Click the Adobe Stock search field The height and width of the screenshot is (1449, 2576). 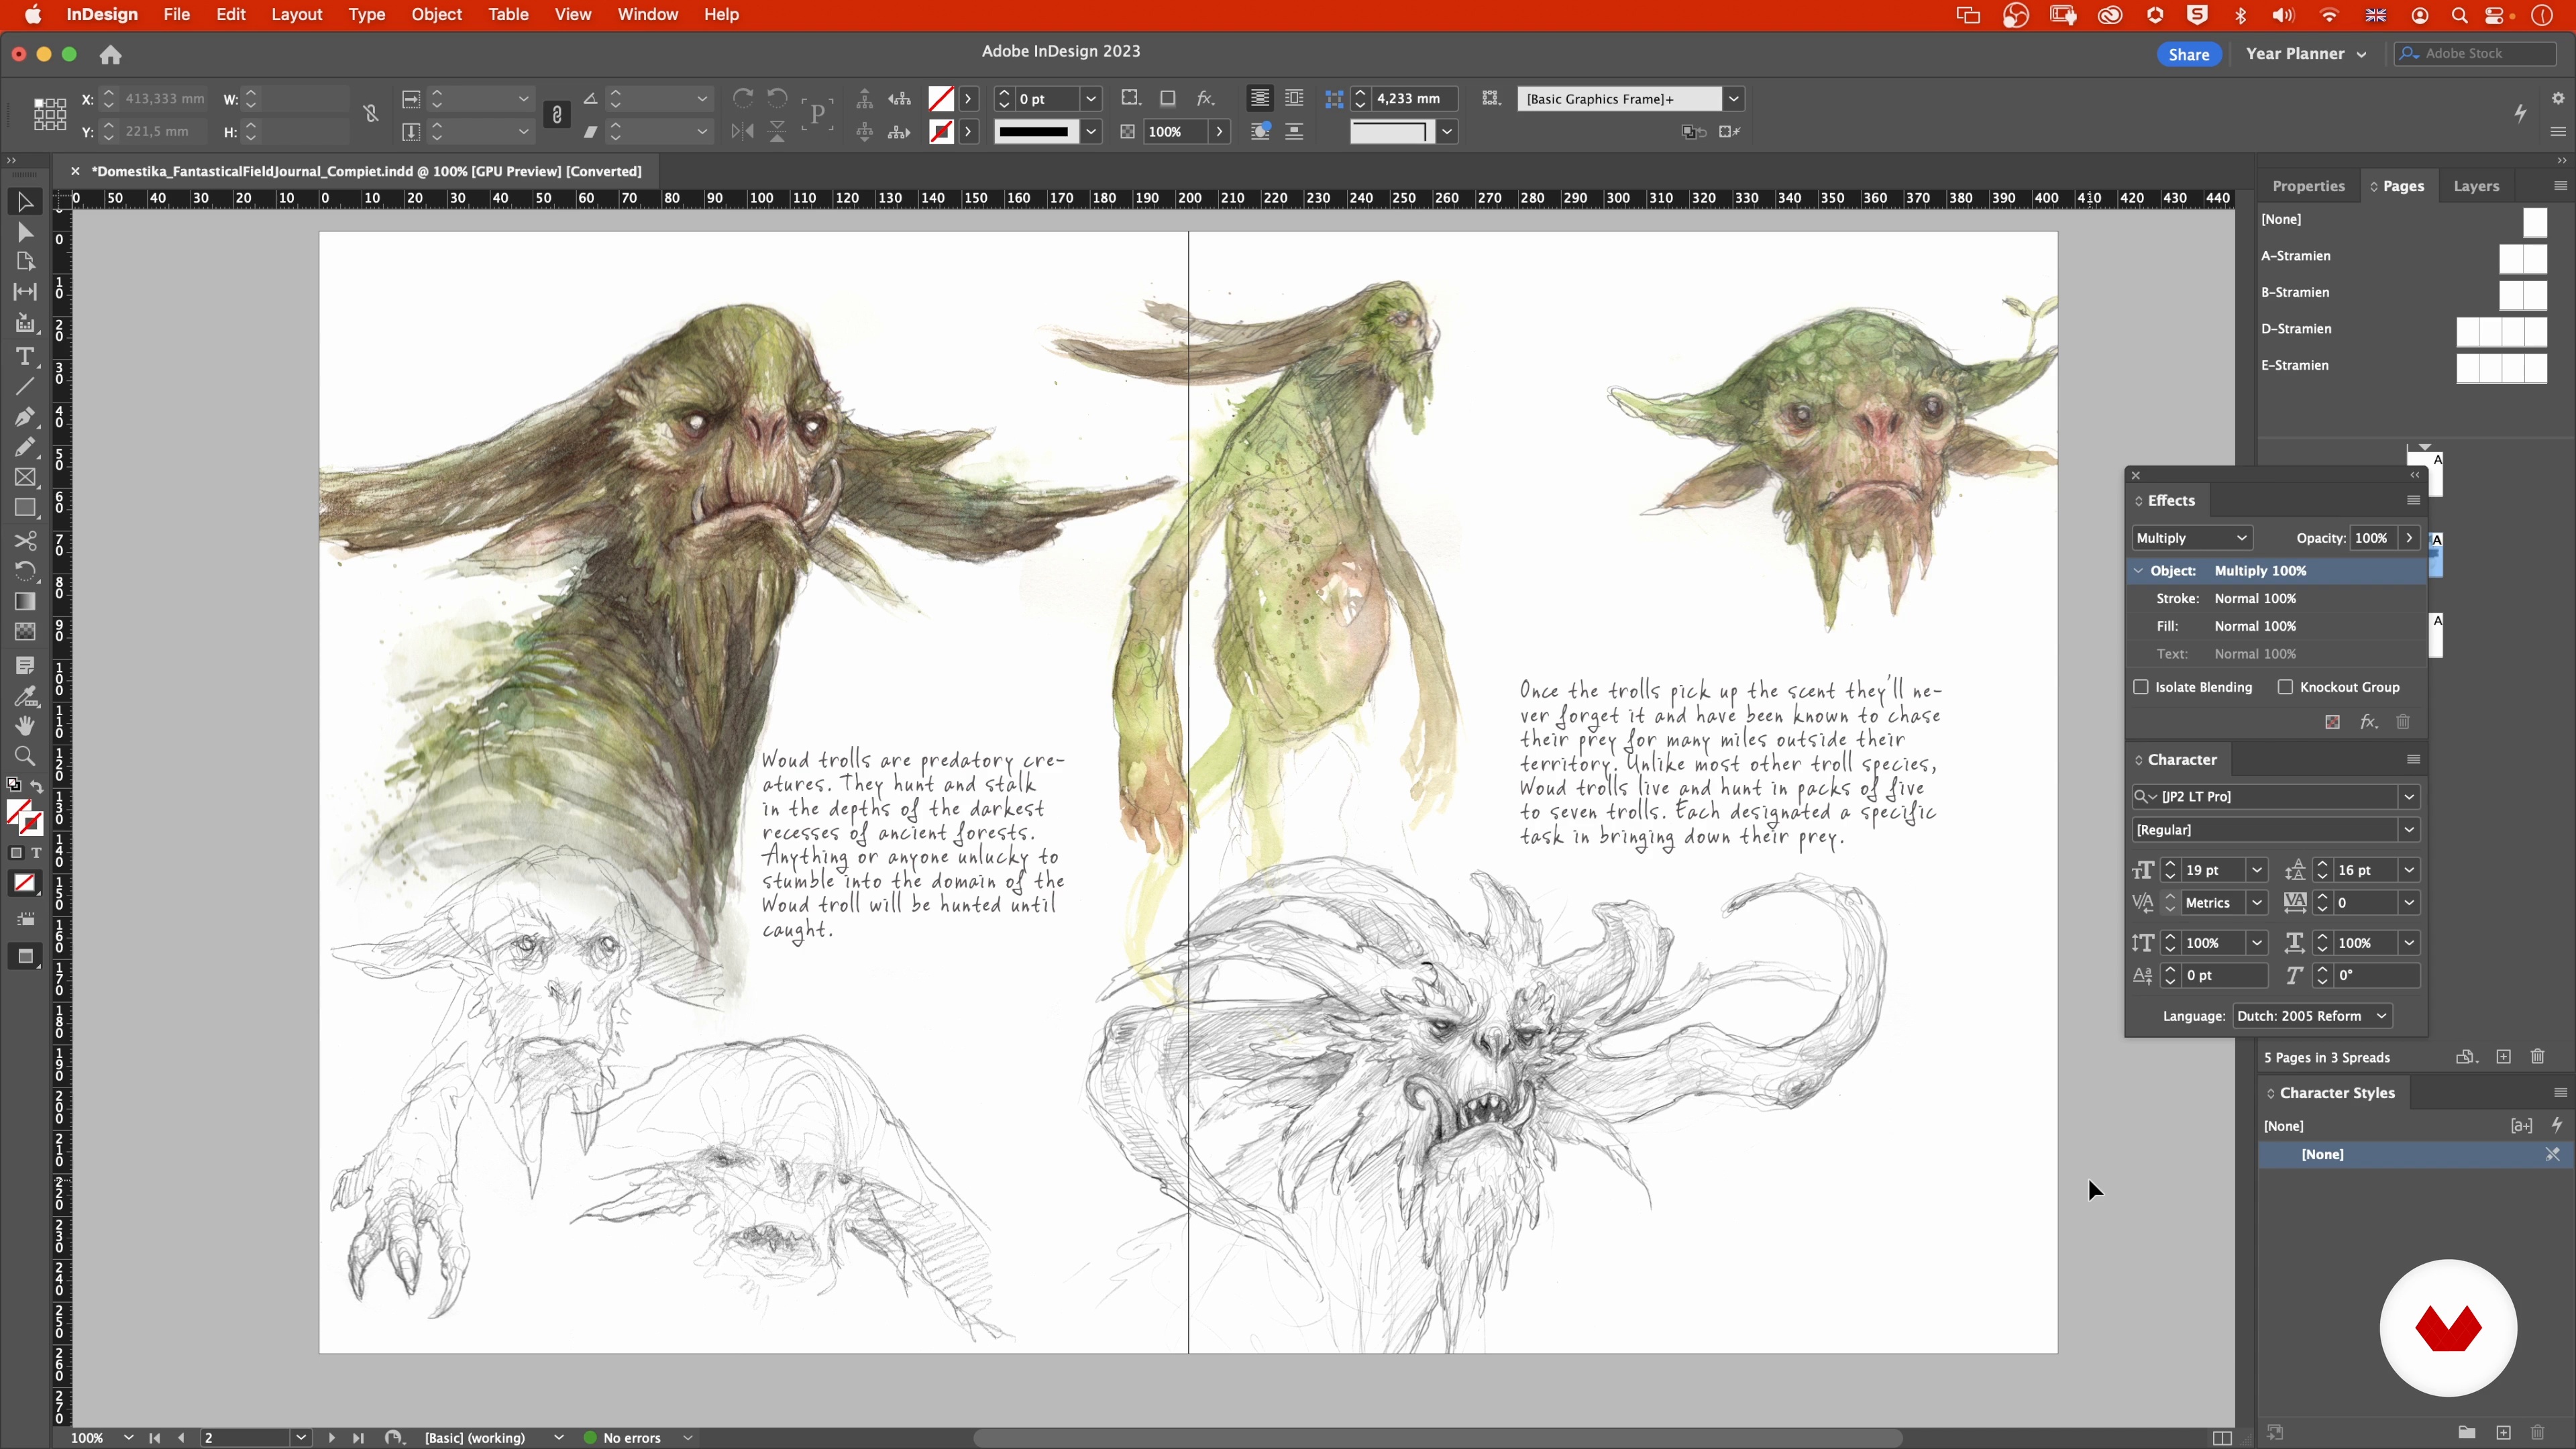[x=2476, y=54]
